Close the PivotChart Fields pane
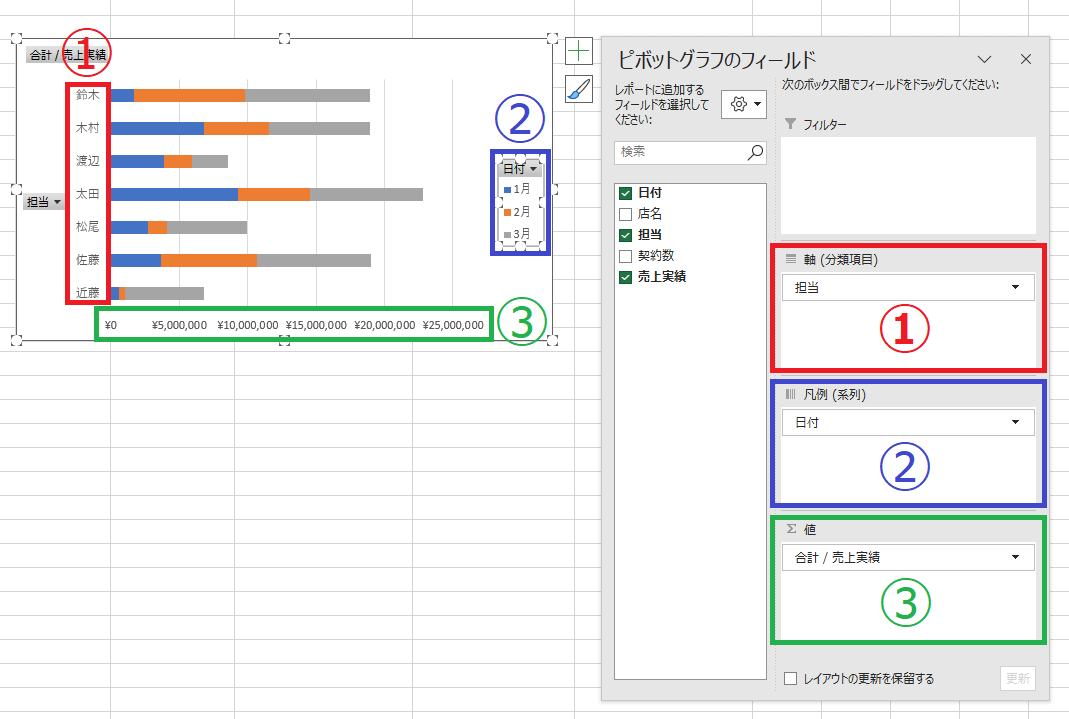 click(x=1025, y=59)
